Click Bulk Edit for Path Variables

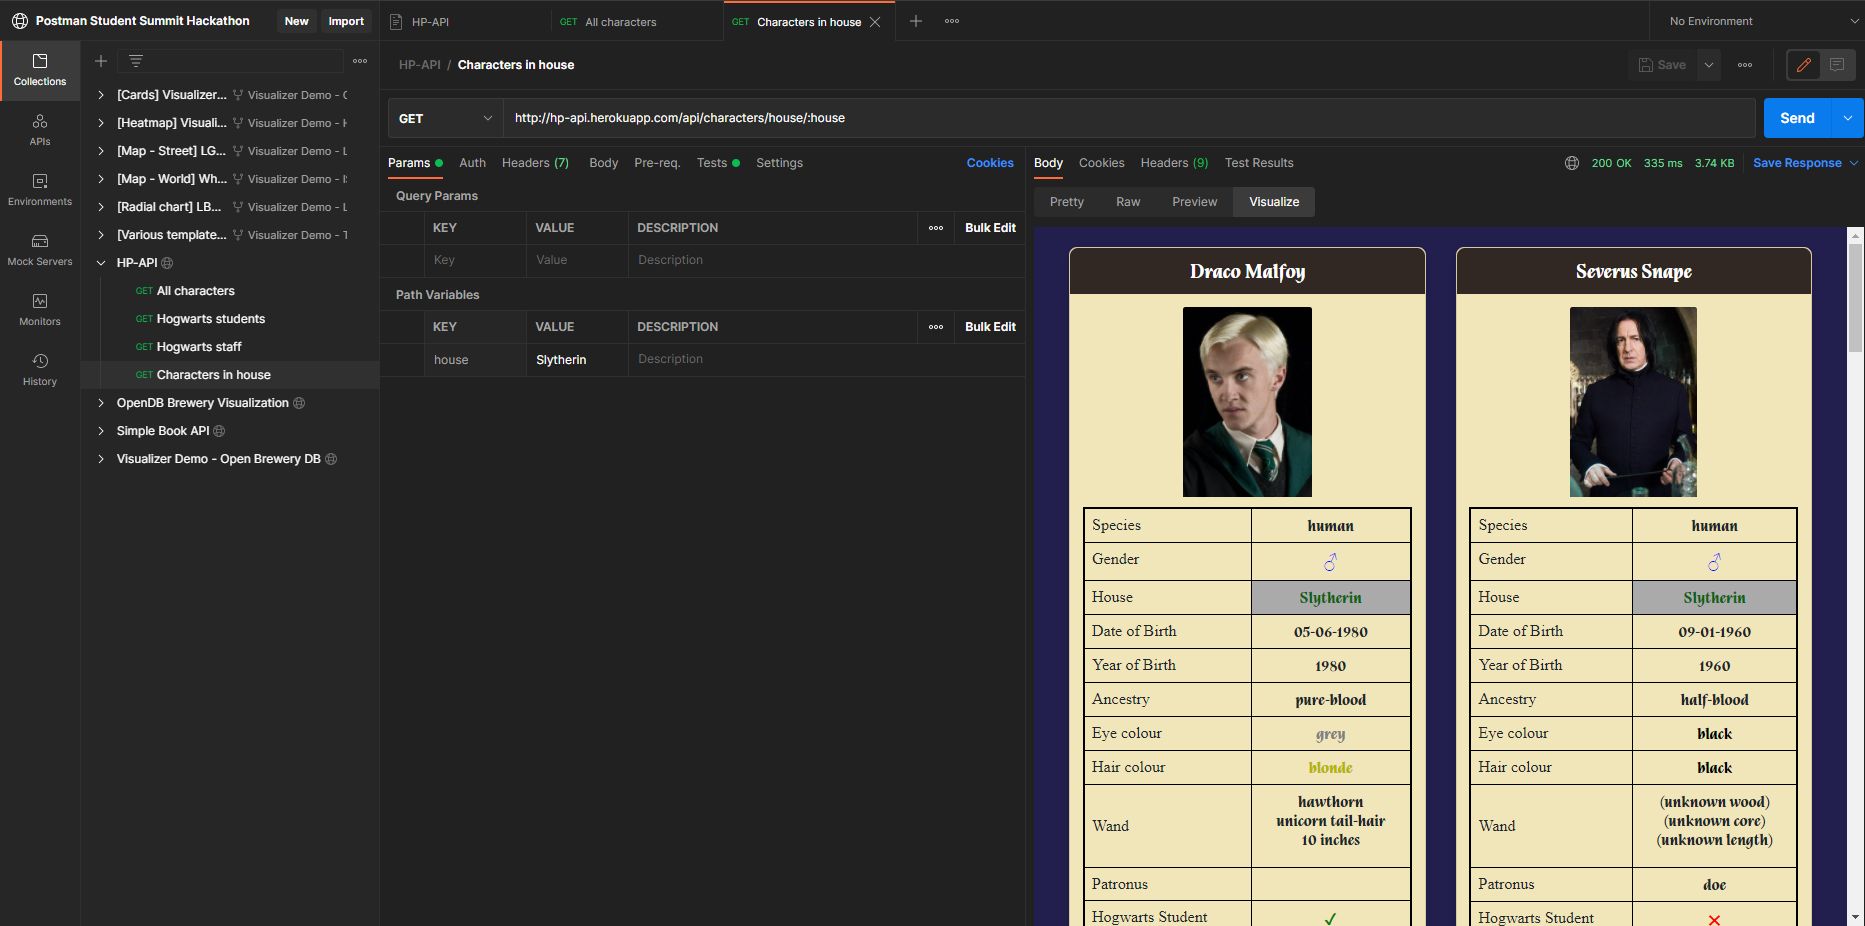tap(990, 327)
